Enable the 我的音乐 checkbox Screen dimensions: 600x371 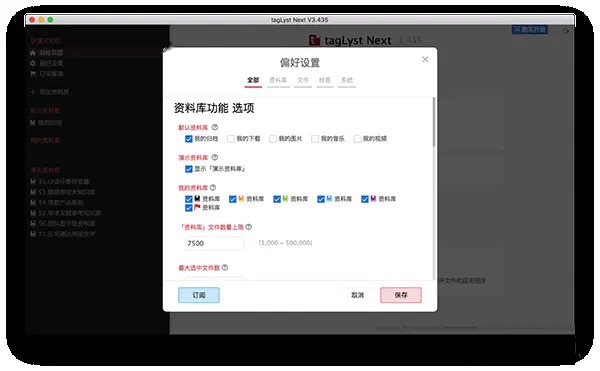[x=315, y=138]
